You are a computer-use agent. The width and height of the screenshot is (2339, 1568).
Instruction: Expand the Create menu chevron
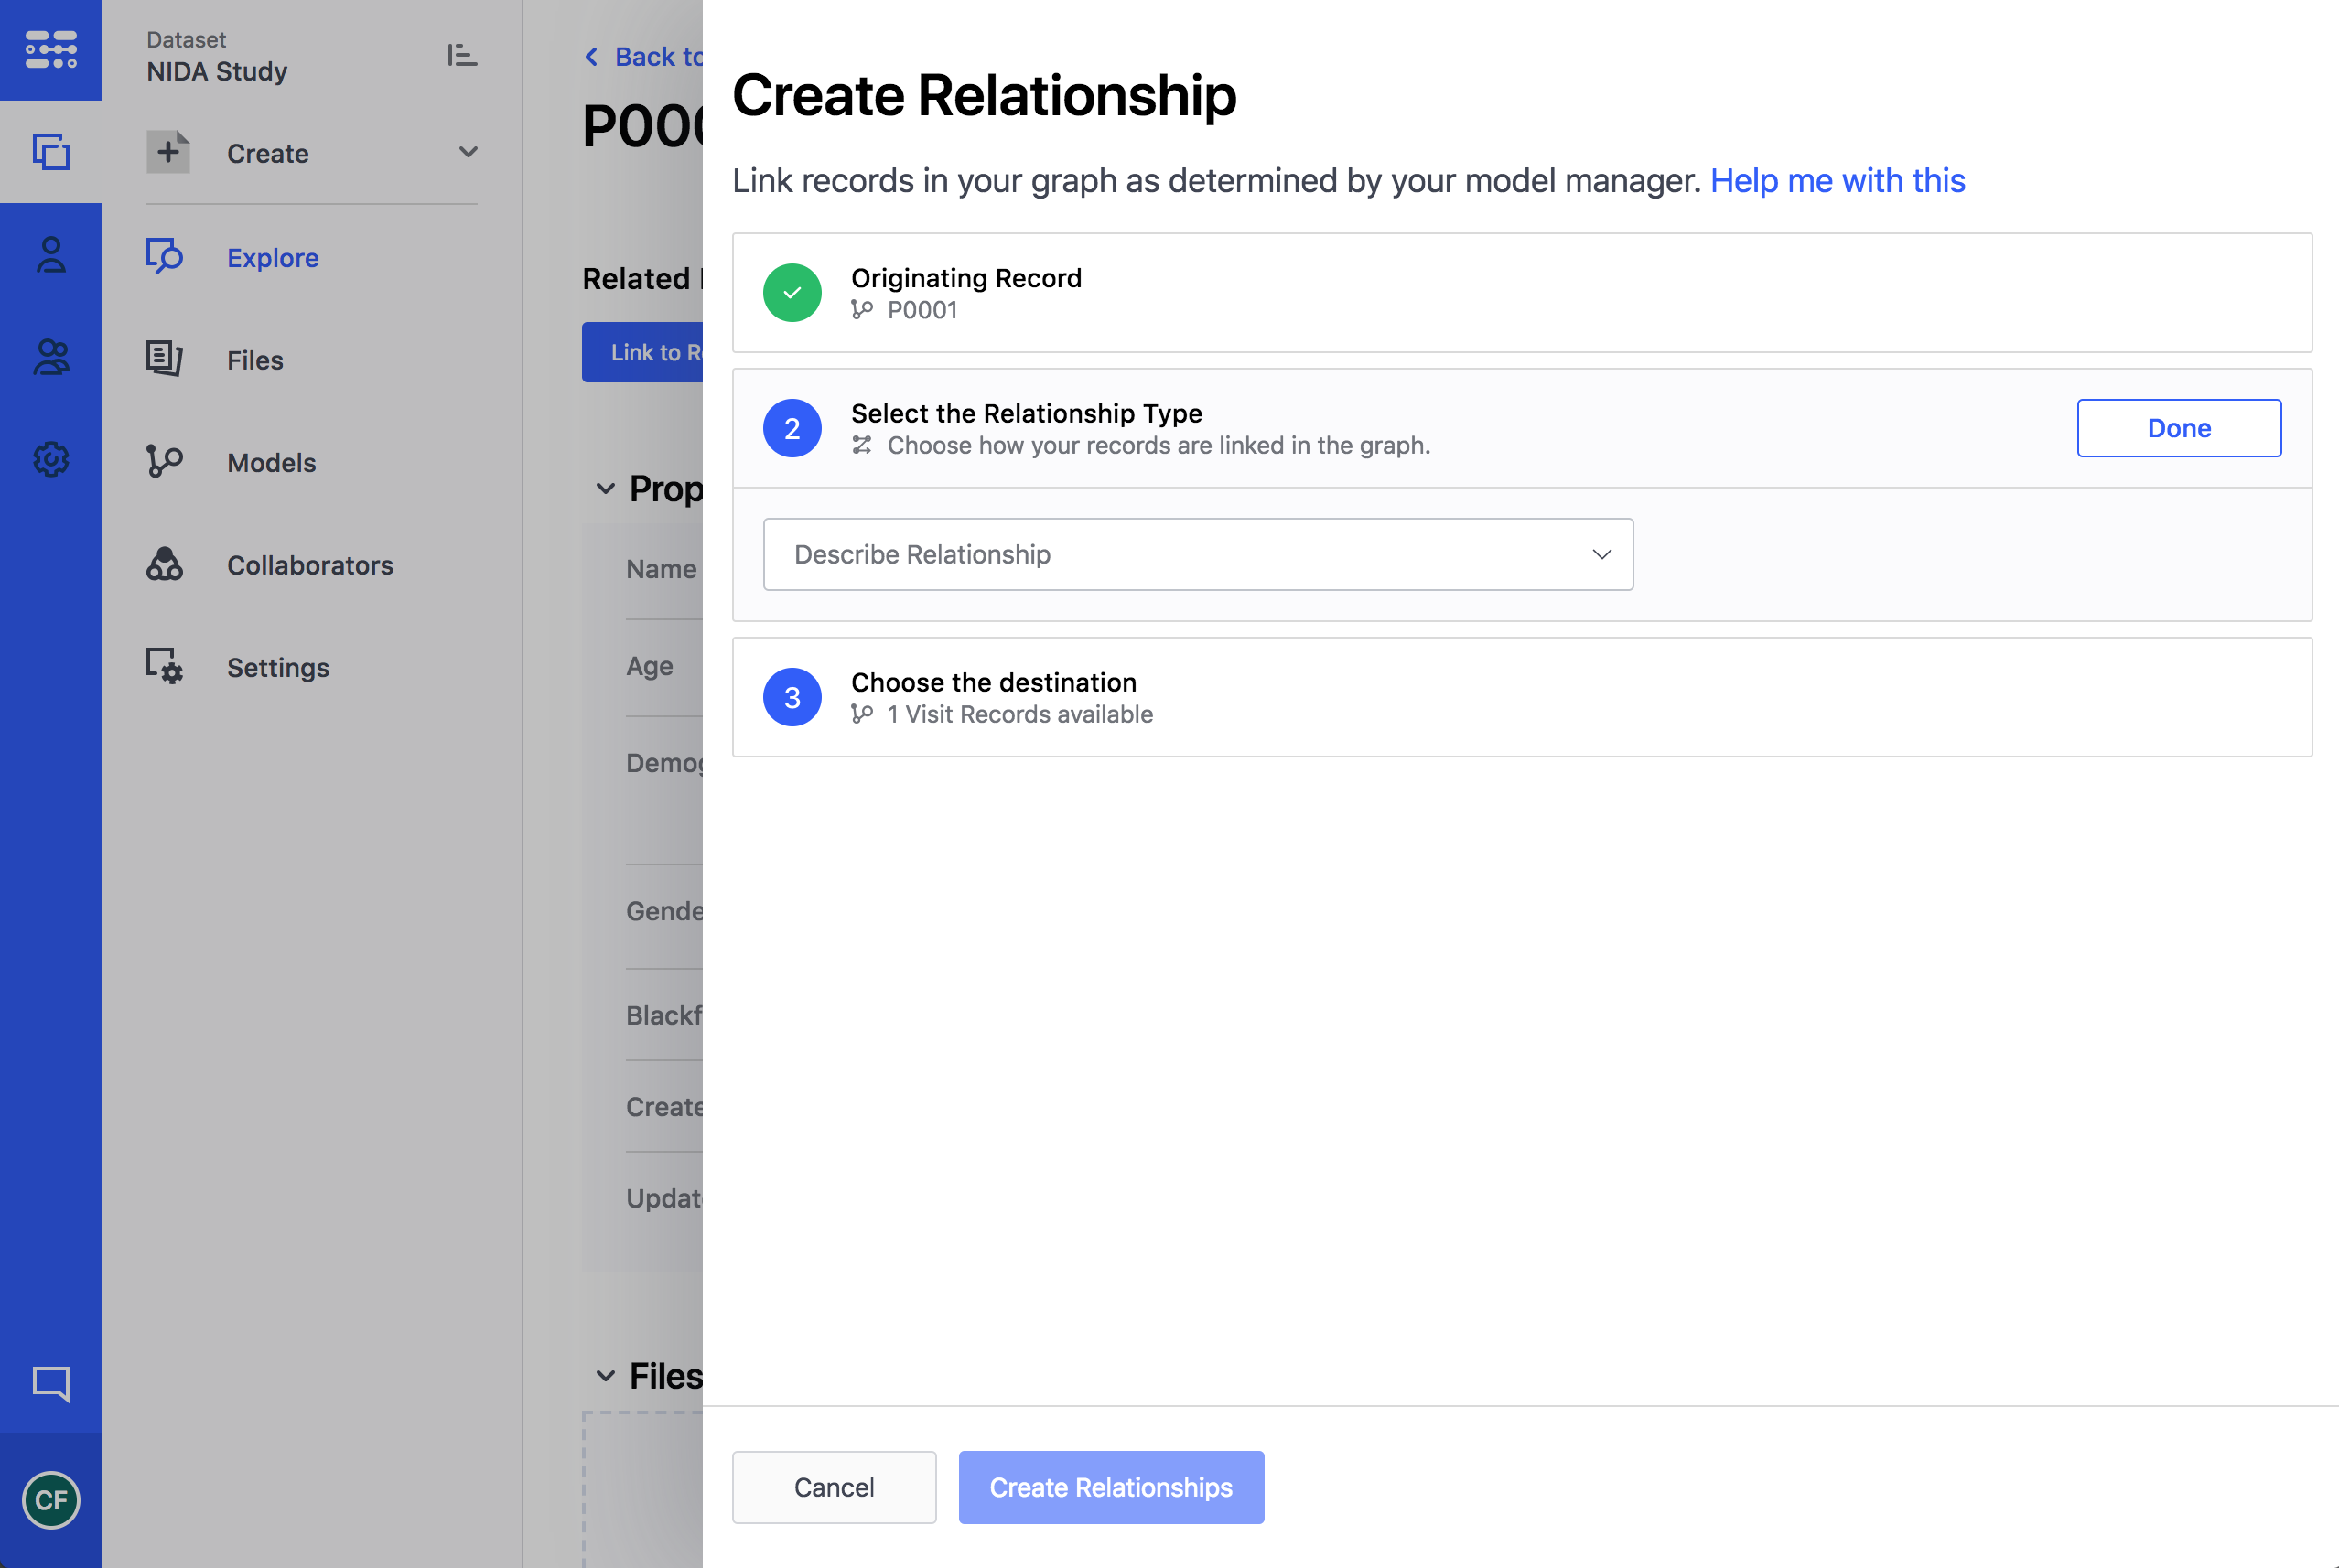coord(468,152)
